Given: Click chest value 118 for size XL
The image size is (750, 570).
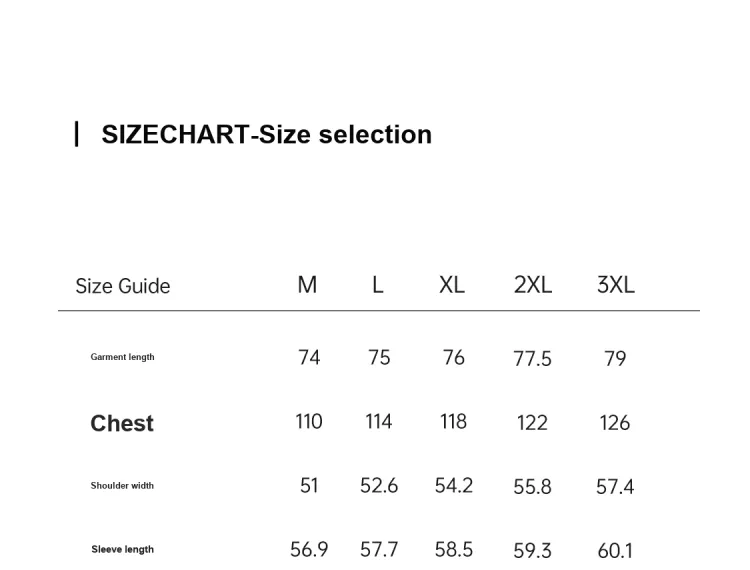Looking at the screenshot, I should tap(453, 422).
